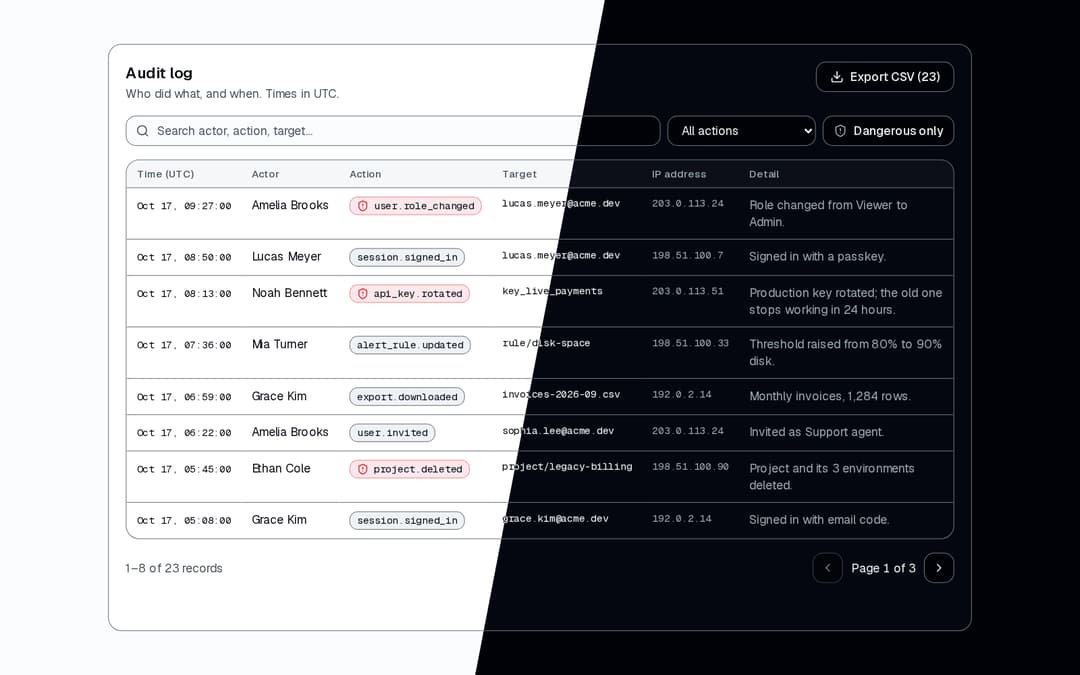Image resolution: width=1080 pixels, height=675 pixels.
Task: Click target sophia.lee@acme.dev
Action: (558, 431)
